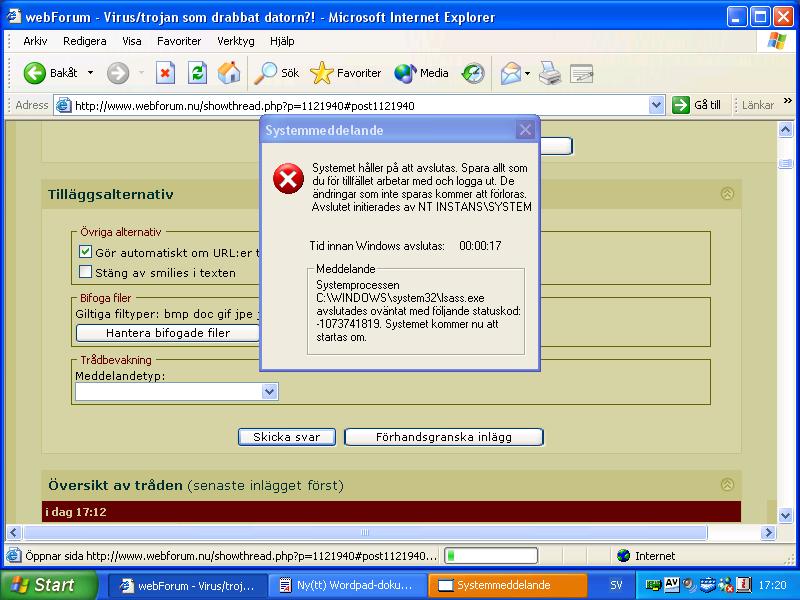Image resolution: width=800 pixels, height=600 pixels.
Task: Open the address bar dropdown
Action: 656,106
